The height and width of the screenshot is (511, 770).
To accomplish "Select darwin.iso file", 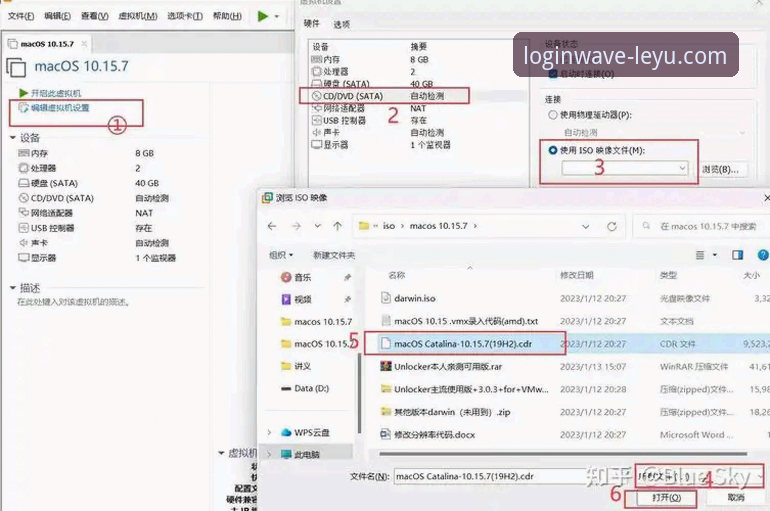I will click(x=415, y=298).
